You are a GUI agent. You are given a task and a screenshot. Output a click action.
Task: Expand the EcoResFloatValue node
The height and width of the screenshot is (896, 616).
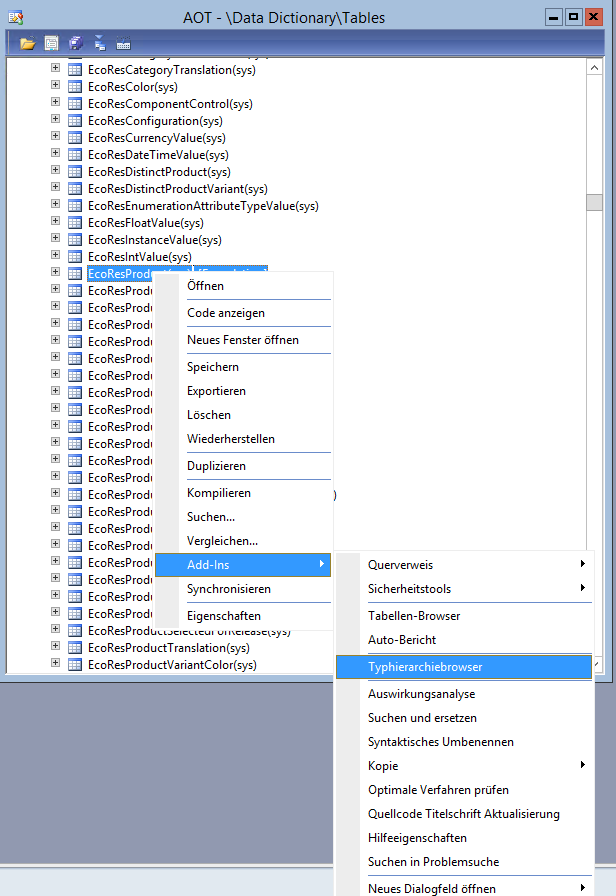[x=55, y=221]
